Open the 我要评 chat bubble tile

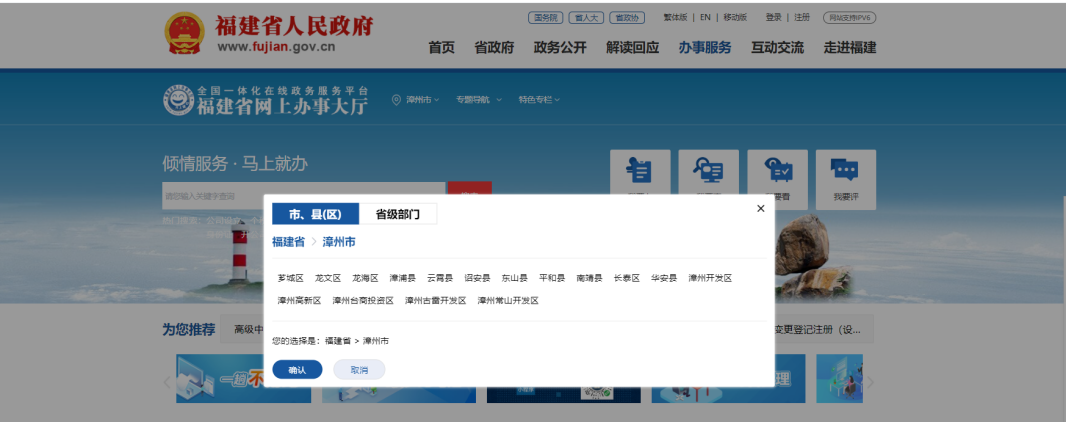tap(846, 179)
